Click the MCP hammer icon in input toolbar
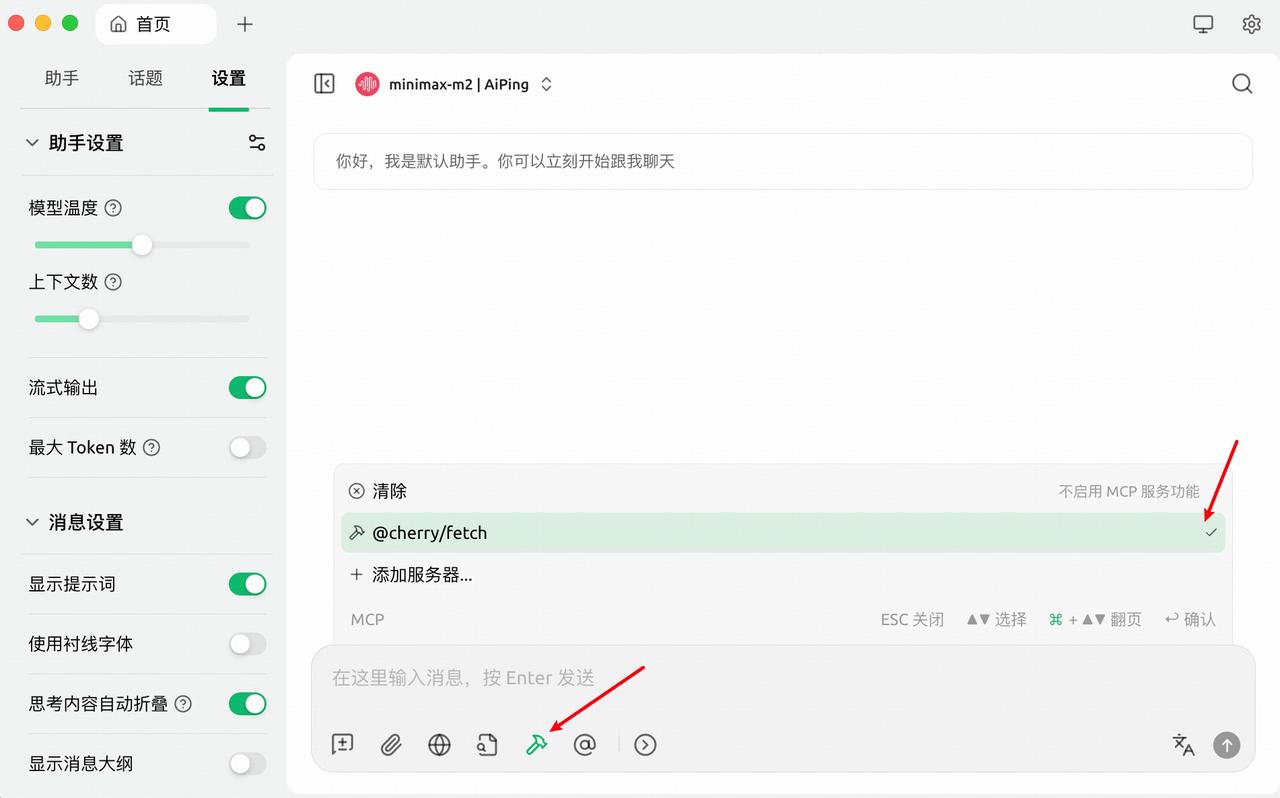 537,744
